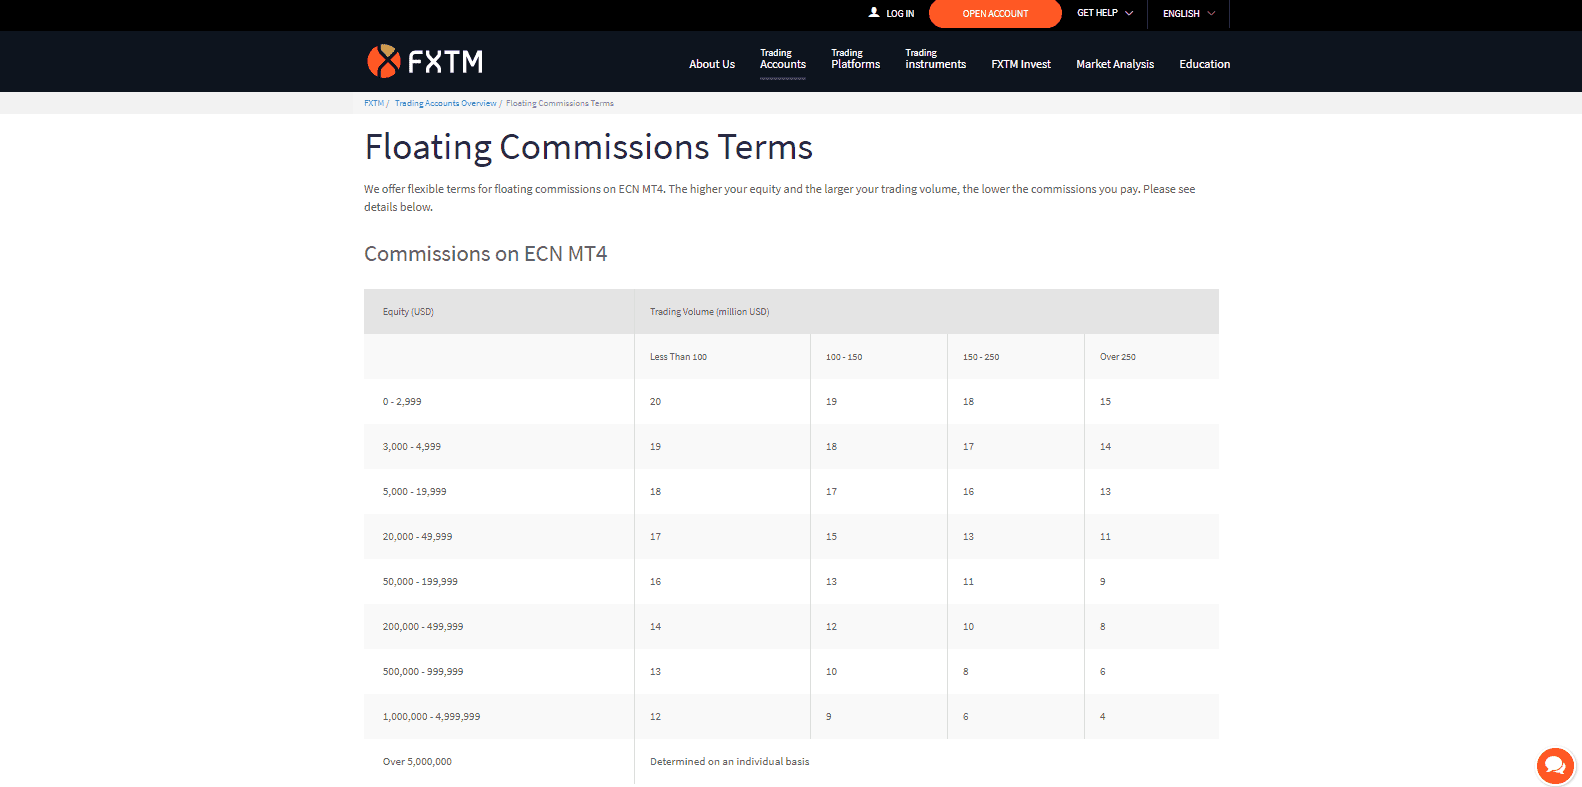Click value 14 in 3,000 - 4,999 row
This screenshot has width=1582, height=787.
(1105, 447)
